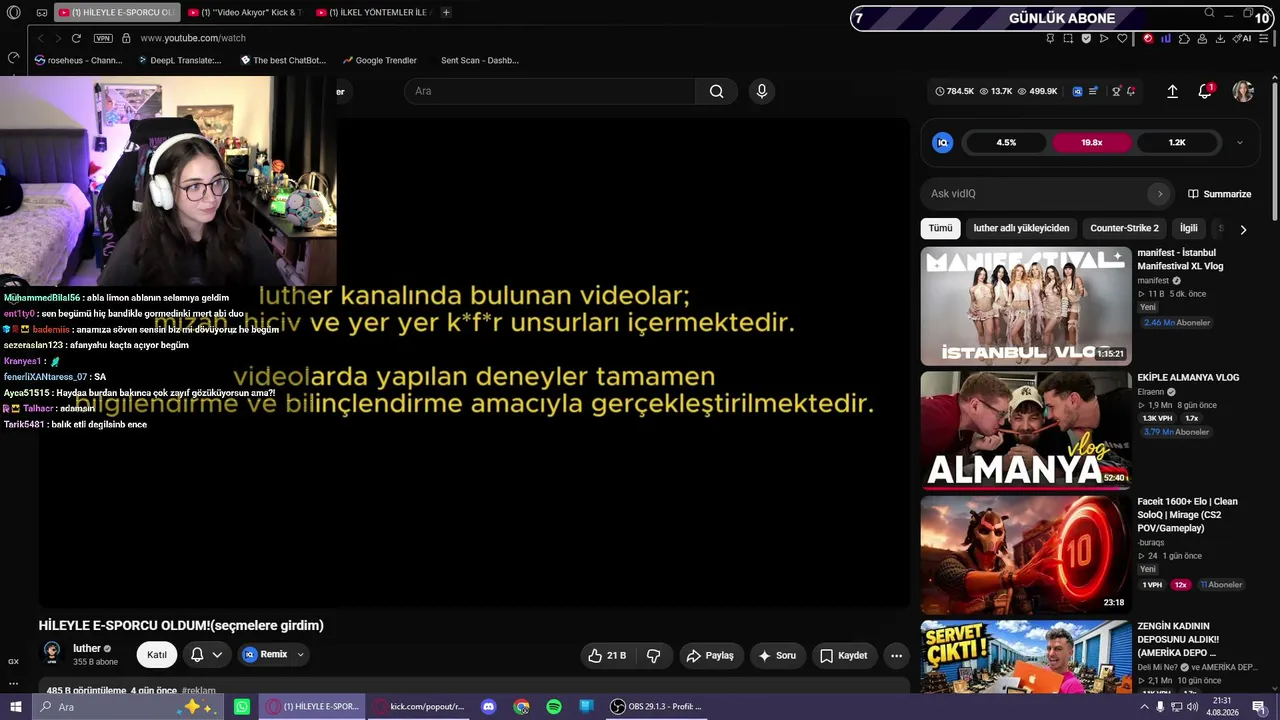Click the Kaydet save button

pyautogui.click(x=844, y=655)
